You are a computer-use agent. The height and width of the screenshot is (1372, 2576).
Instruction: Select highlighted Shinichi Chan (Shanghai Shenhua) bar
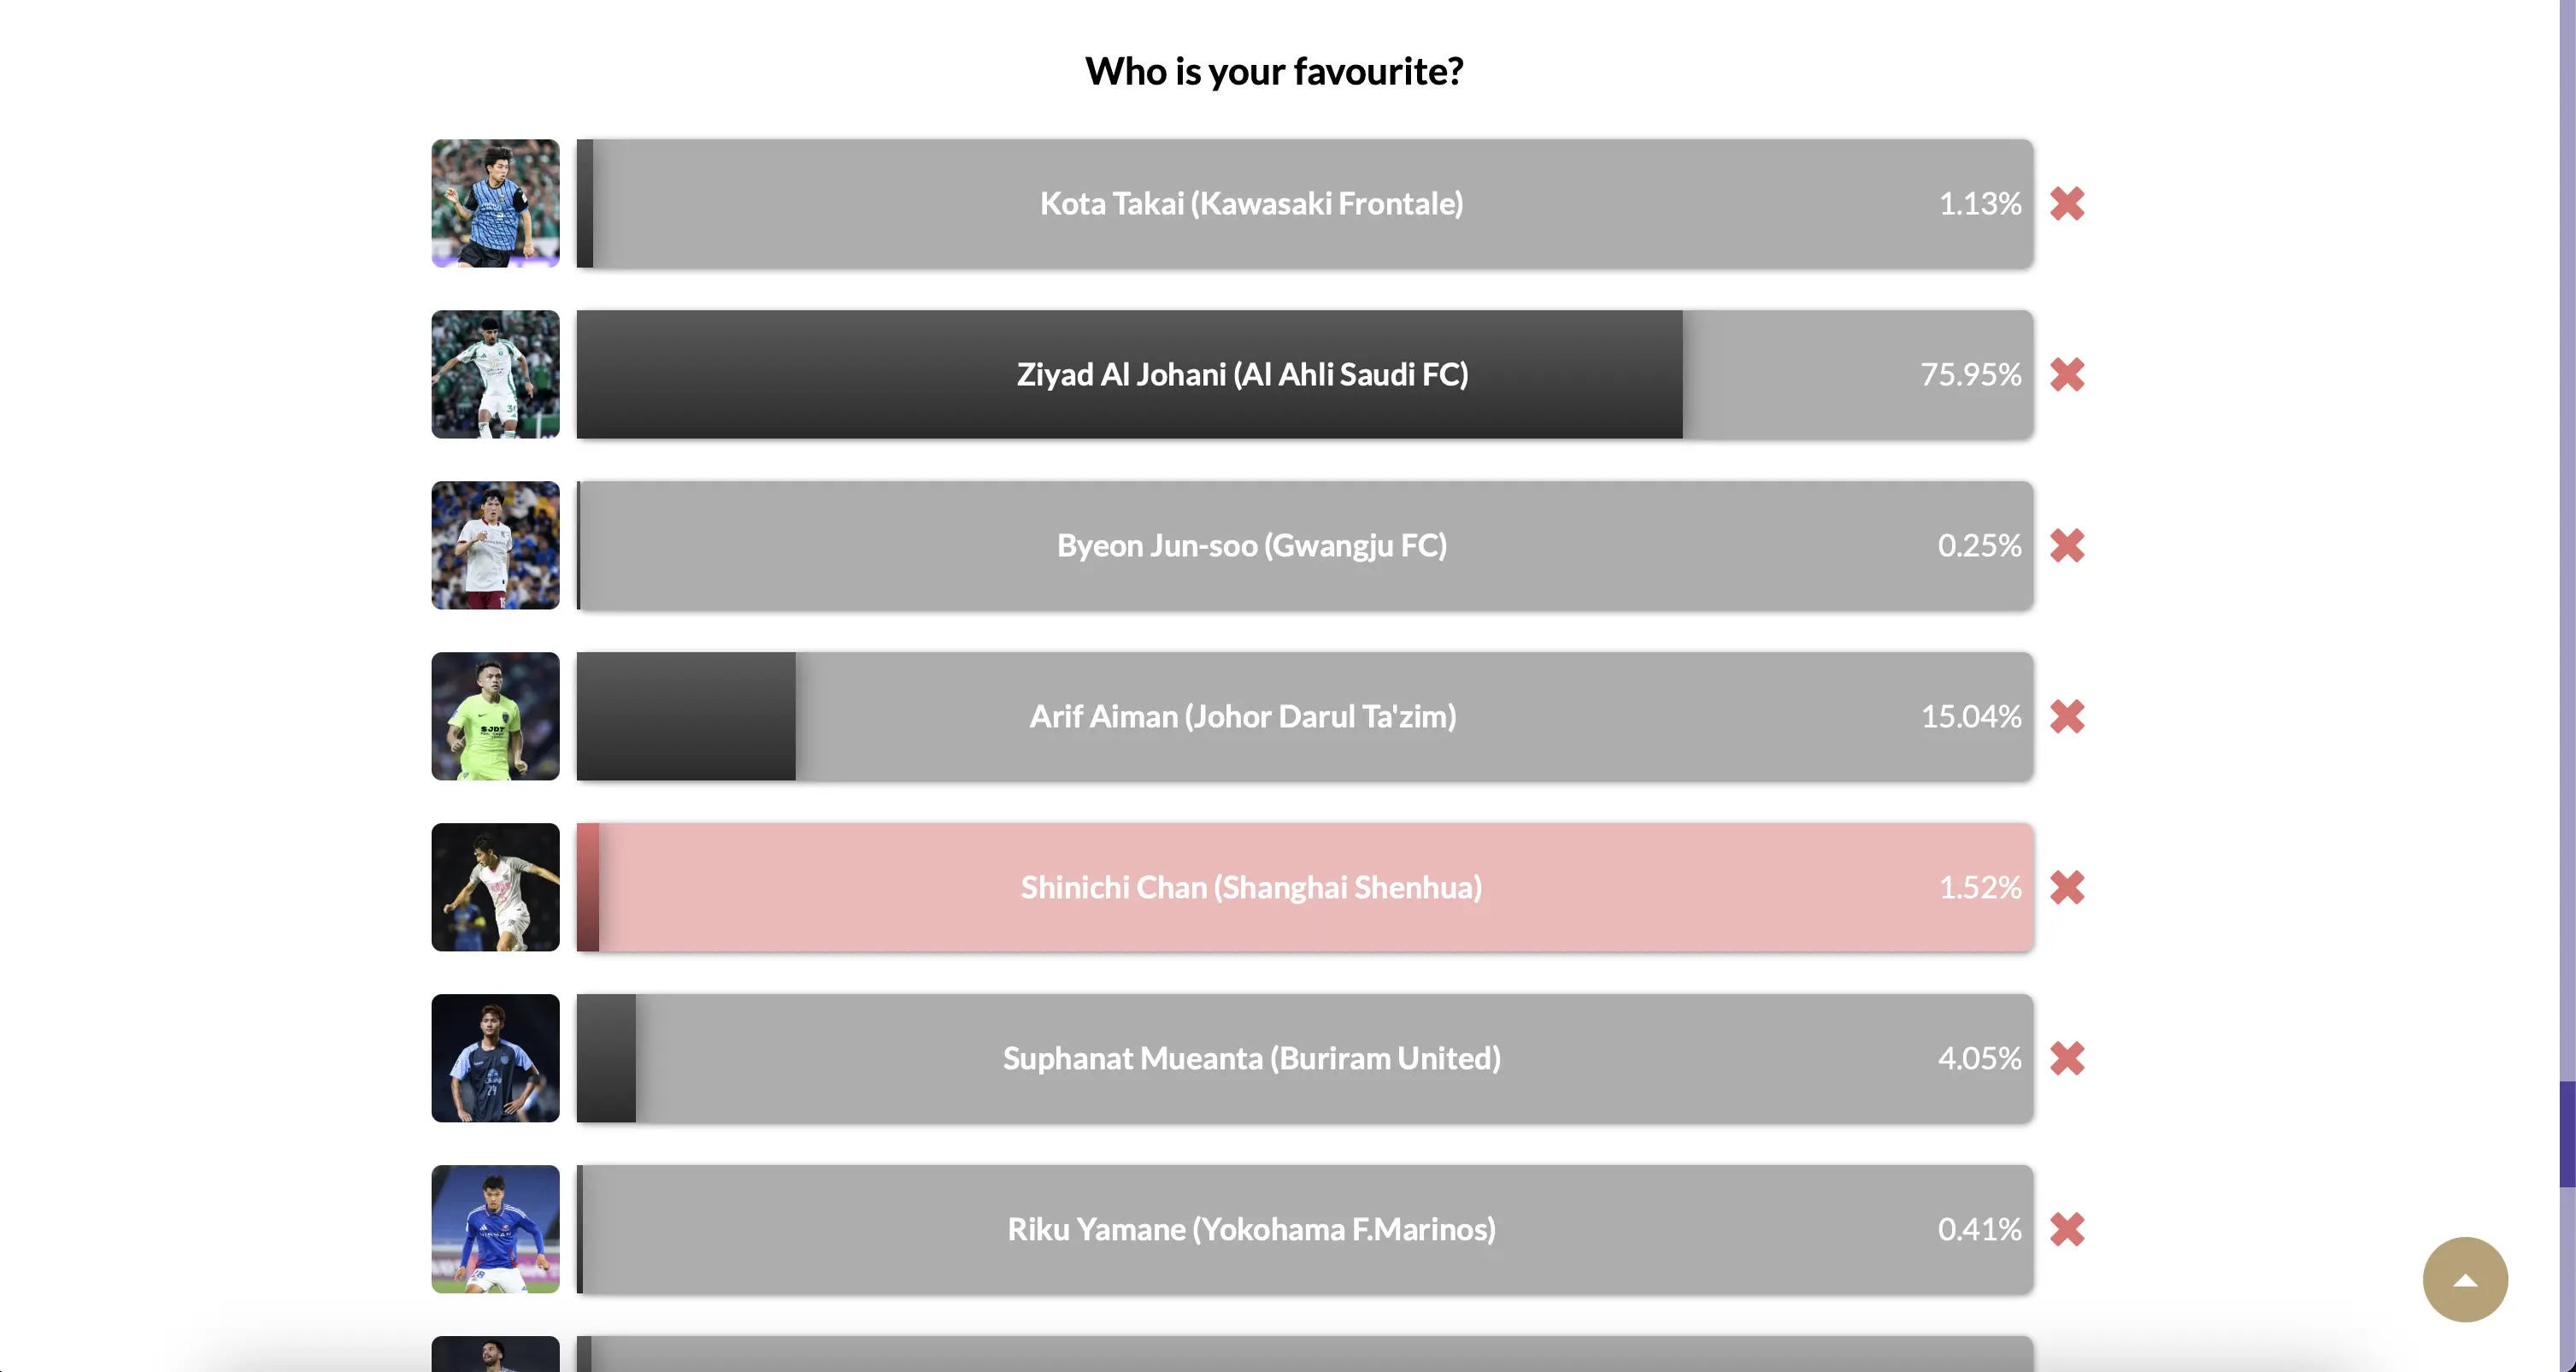[1304, 887]
